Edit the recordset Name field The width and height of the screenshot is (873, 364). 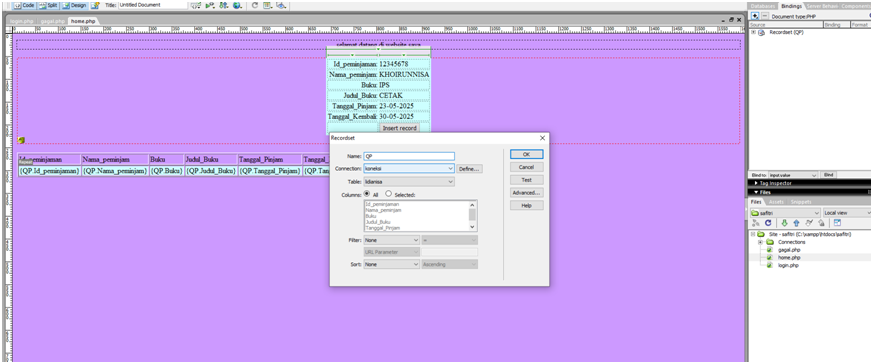pyautogui.click(x=409, y=156)
